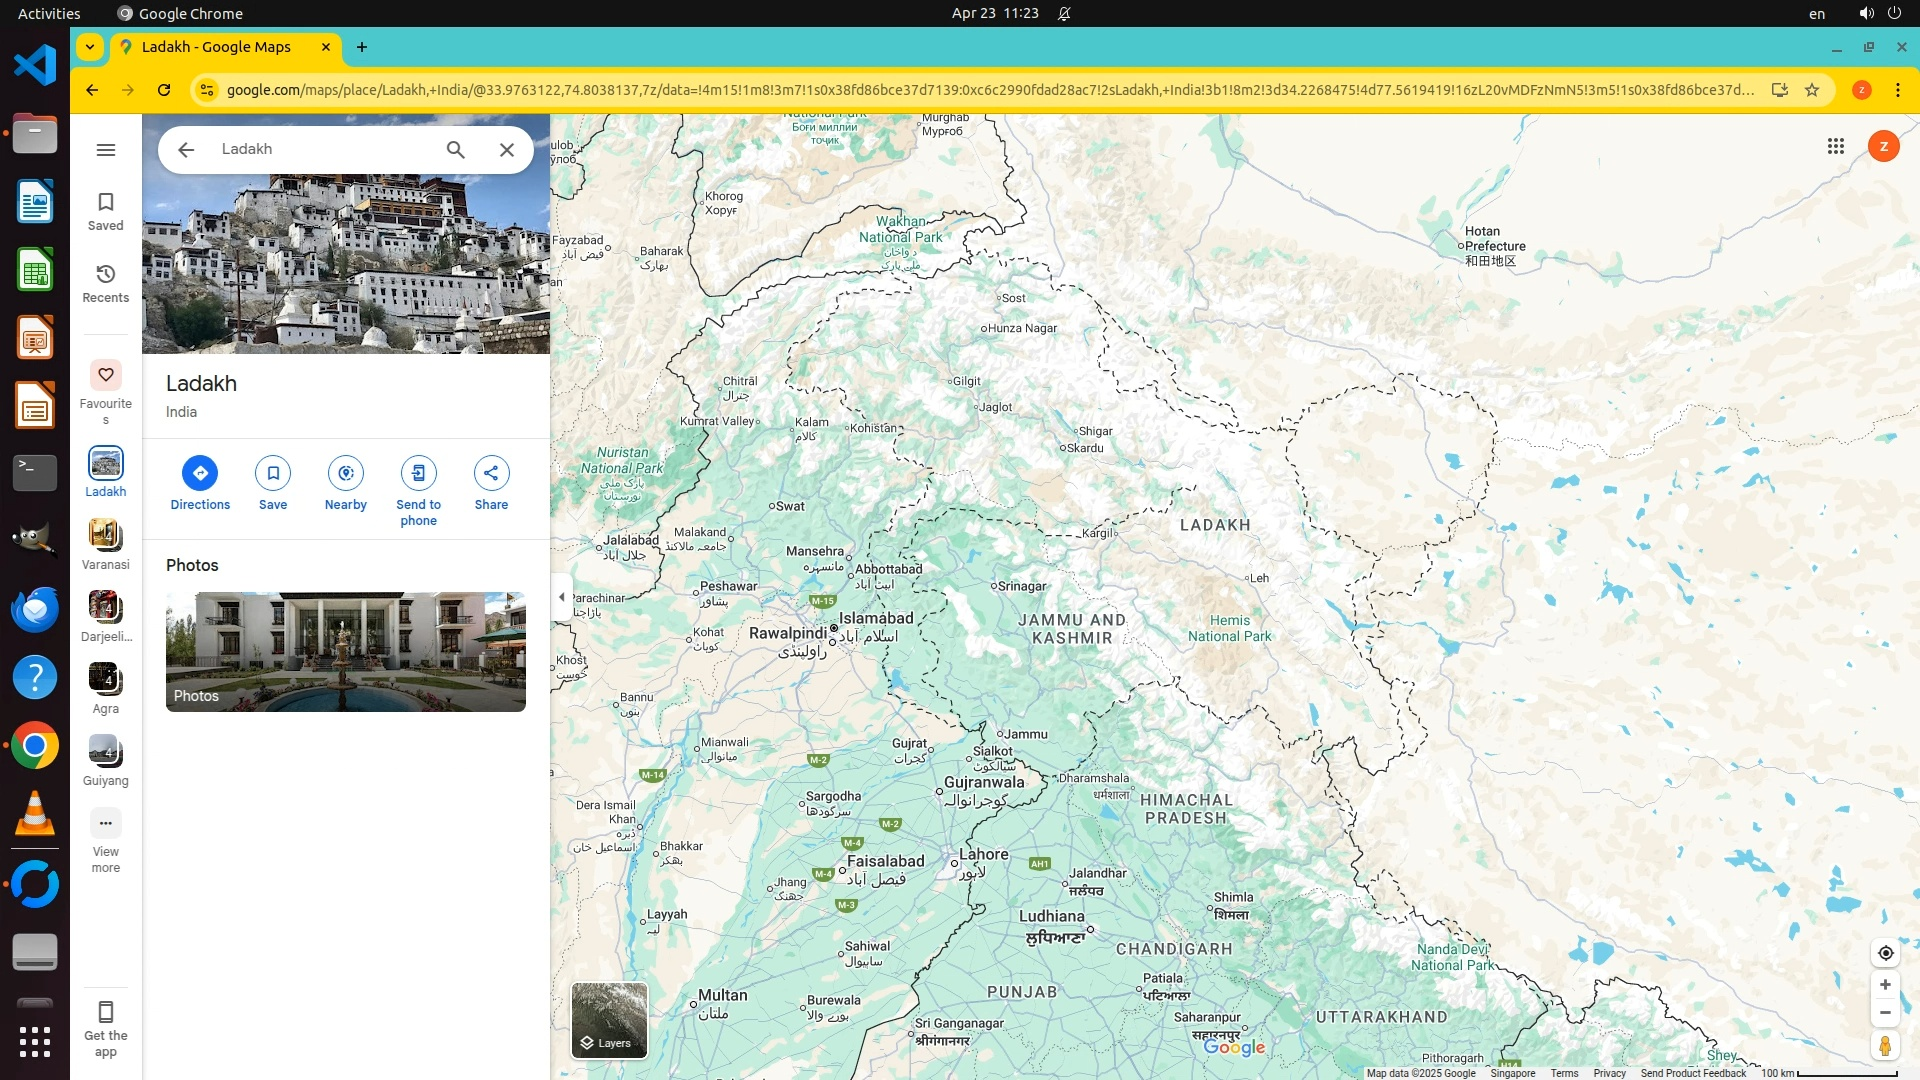The height and width of the screenshot is (1080, 1920).
Task: Collapse the side panel with the arrow
Action: (x=561, y=597)
